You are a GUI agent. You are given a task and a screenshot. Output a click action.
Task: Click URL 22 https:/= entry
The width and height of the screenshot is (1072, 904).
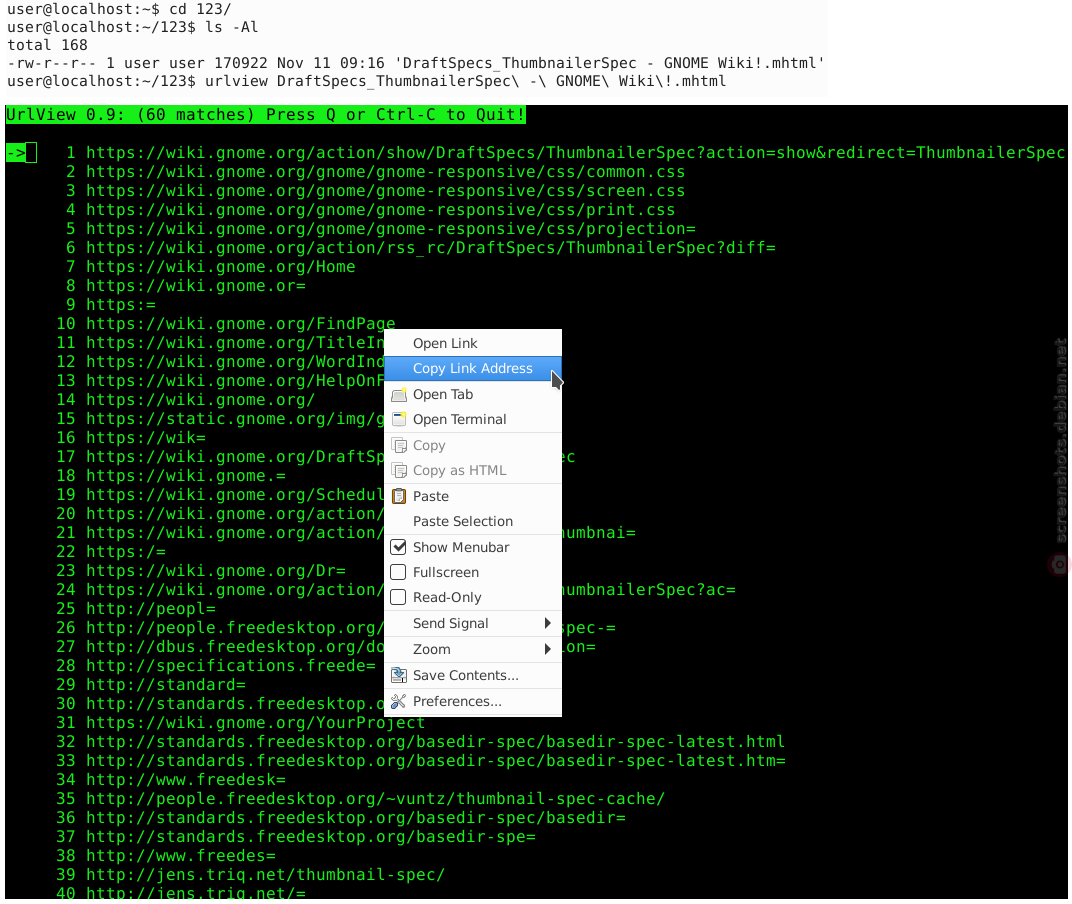[126, 552]
